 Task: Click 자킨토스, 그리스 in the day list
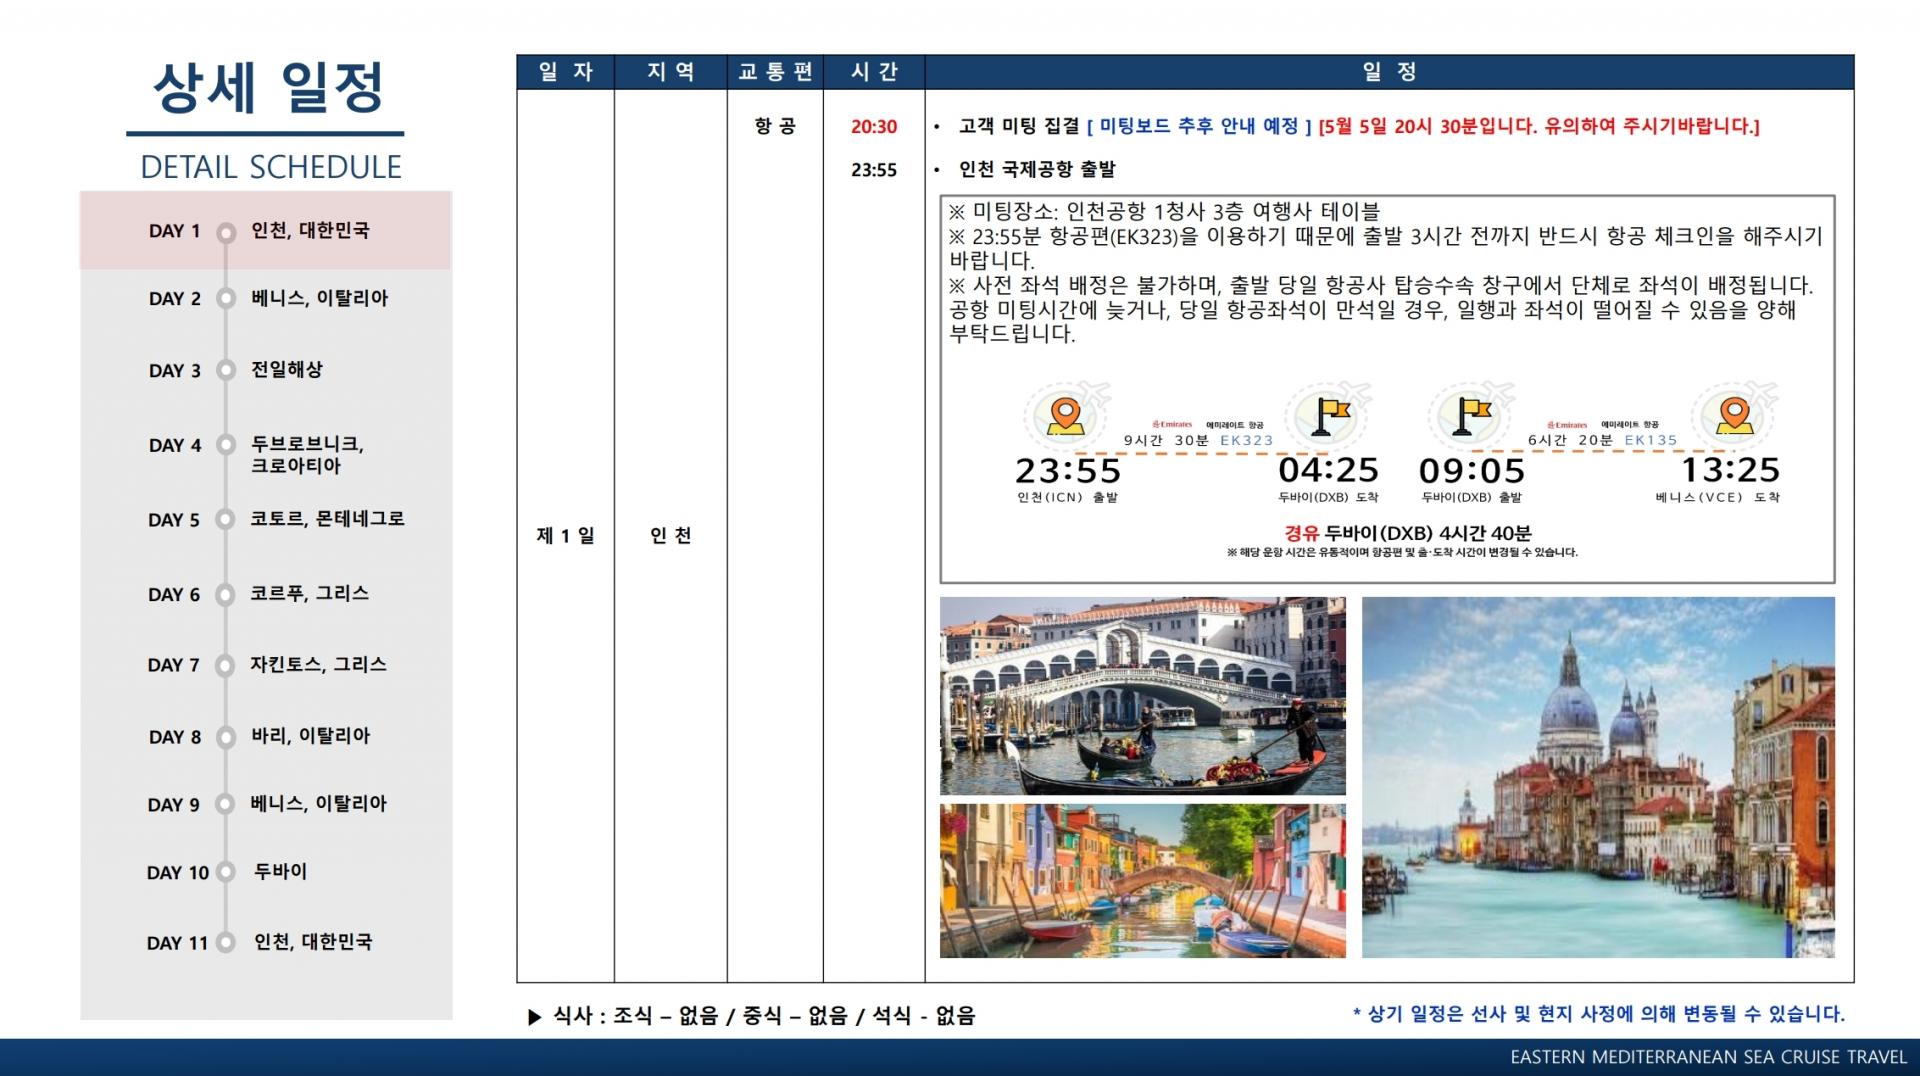click(318, 664)
